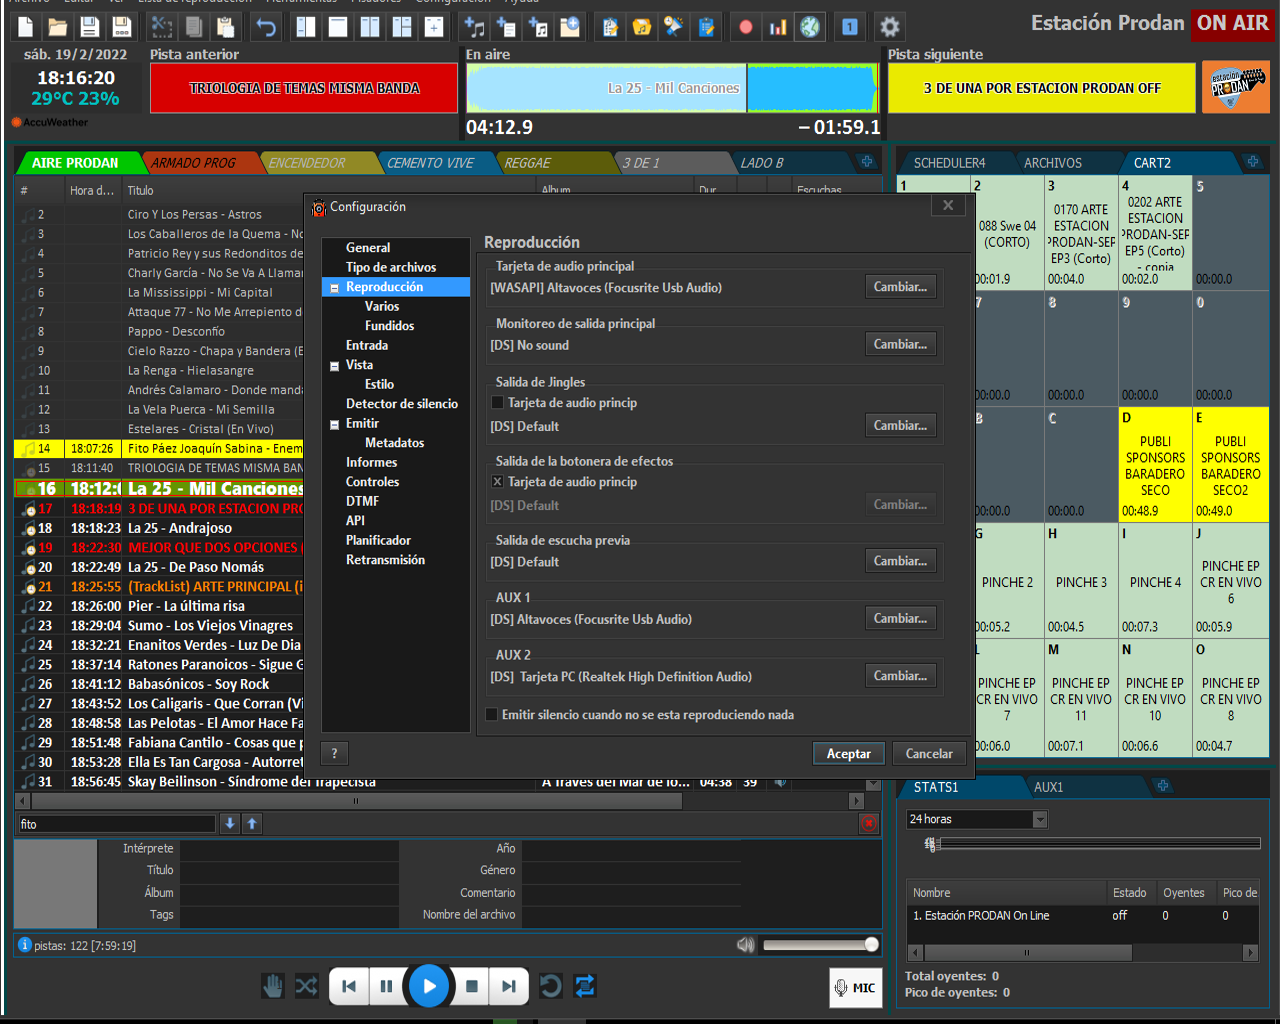
Task: Click the Save playlist toolbar icon
Action: pyautogui.click(x=90, y=27)
